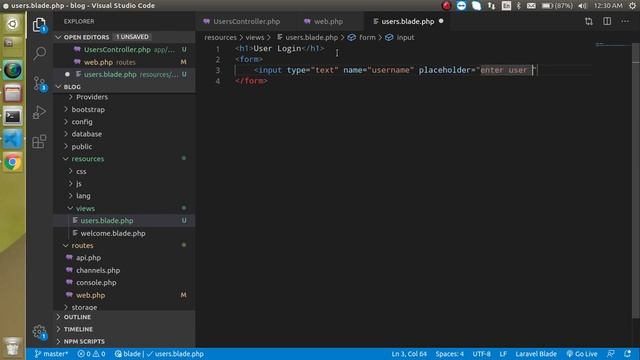The width and height of the screenshot is (640, 360).
Task: Click the Bluetooth icon in top panel
Action: click(x=518, y=5)
